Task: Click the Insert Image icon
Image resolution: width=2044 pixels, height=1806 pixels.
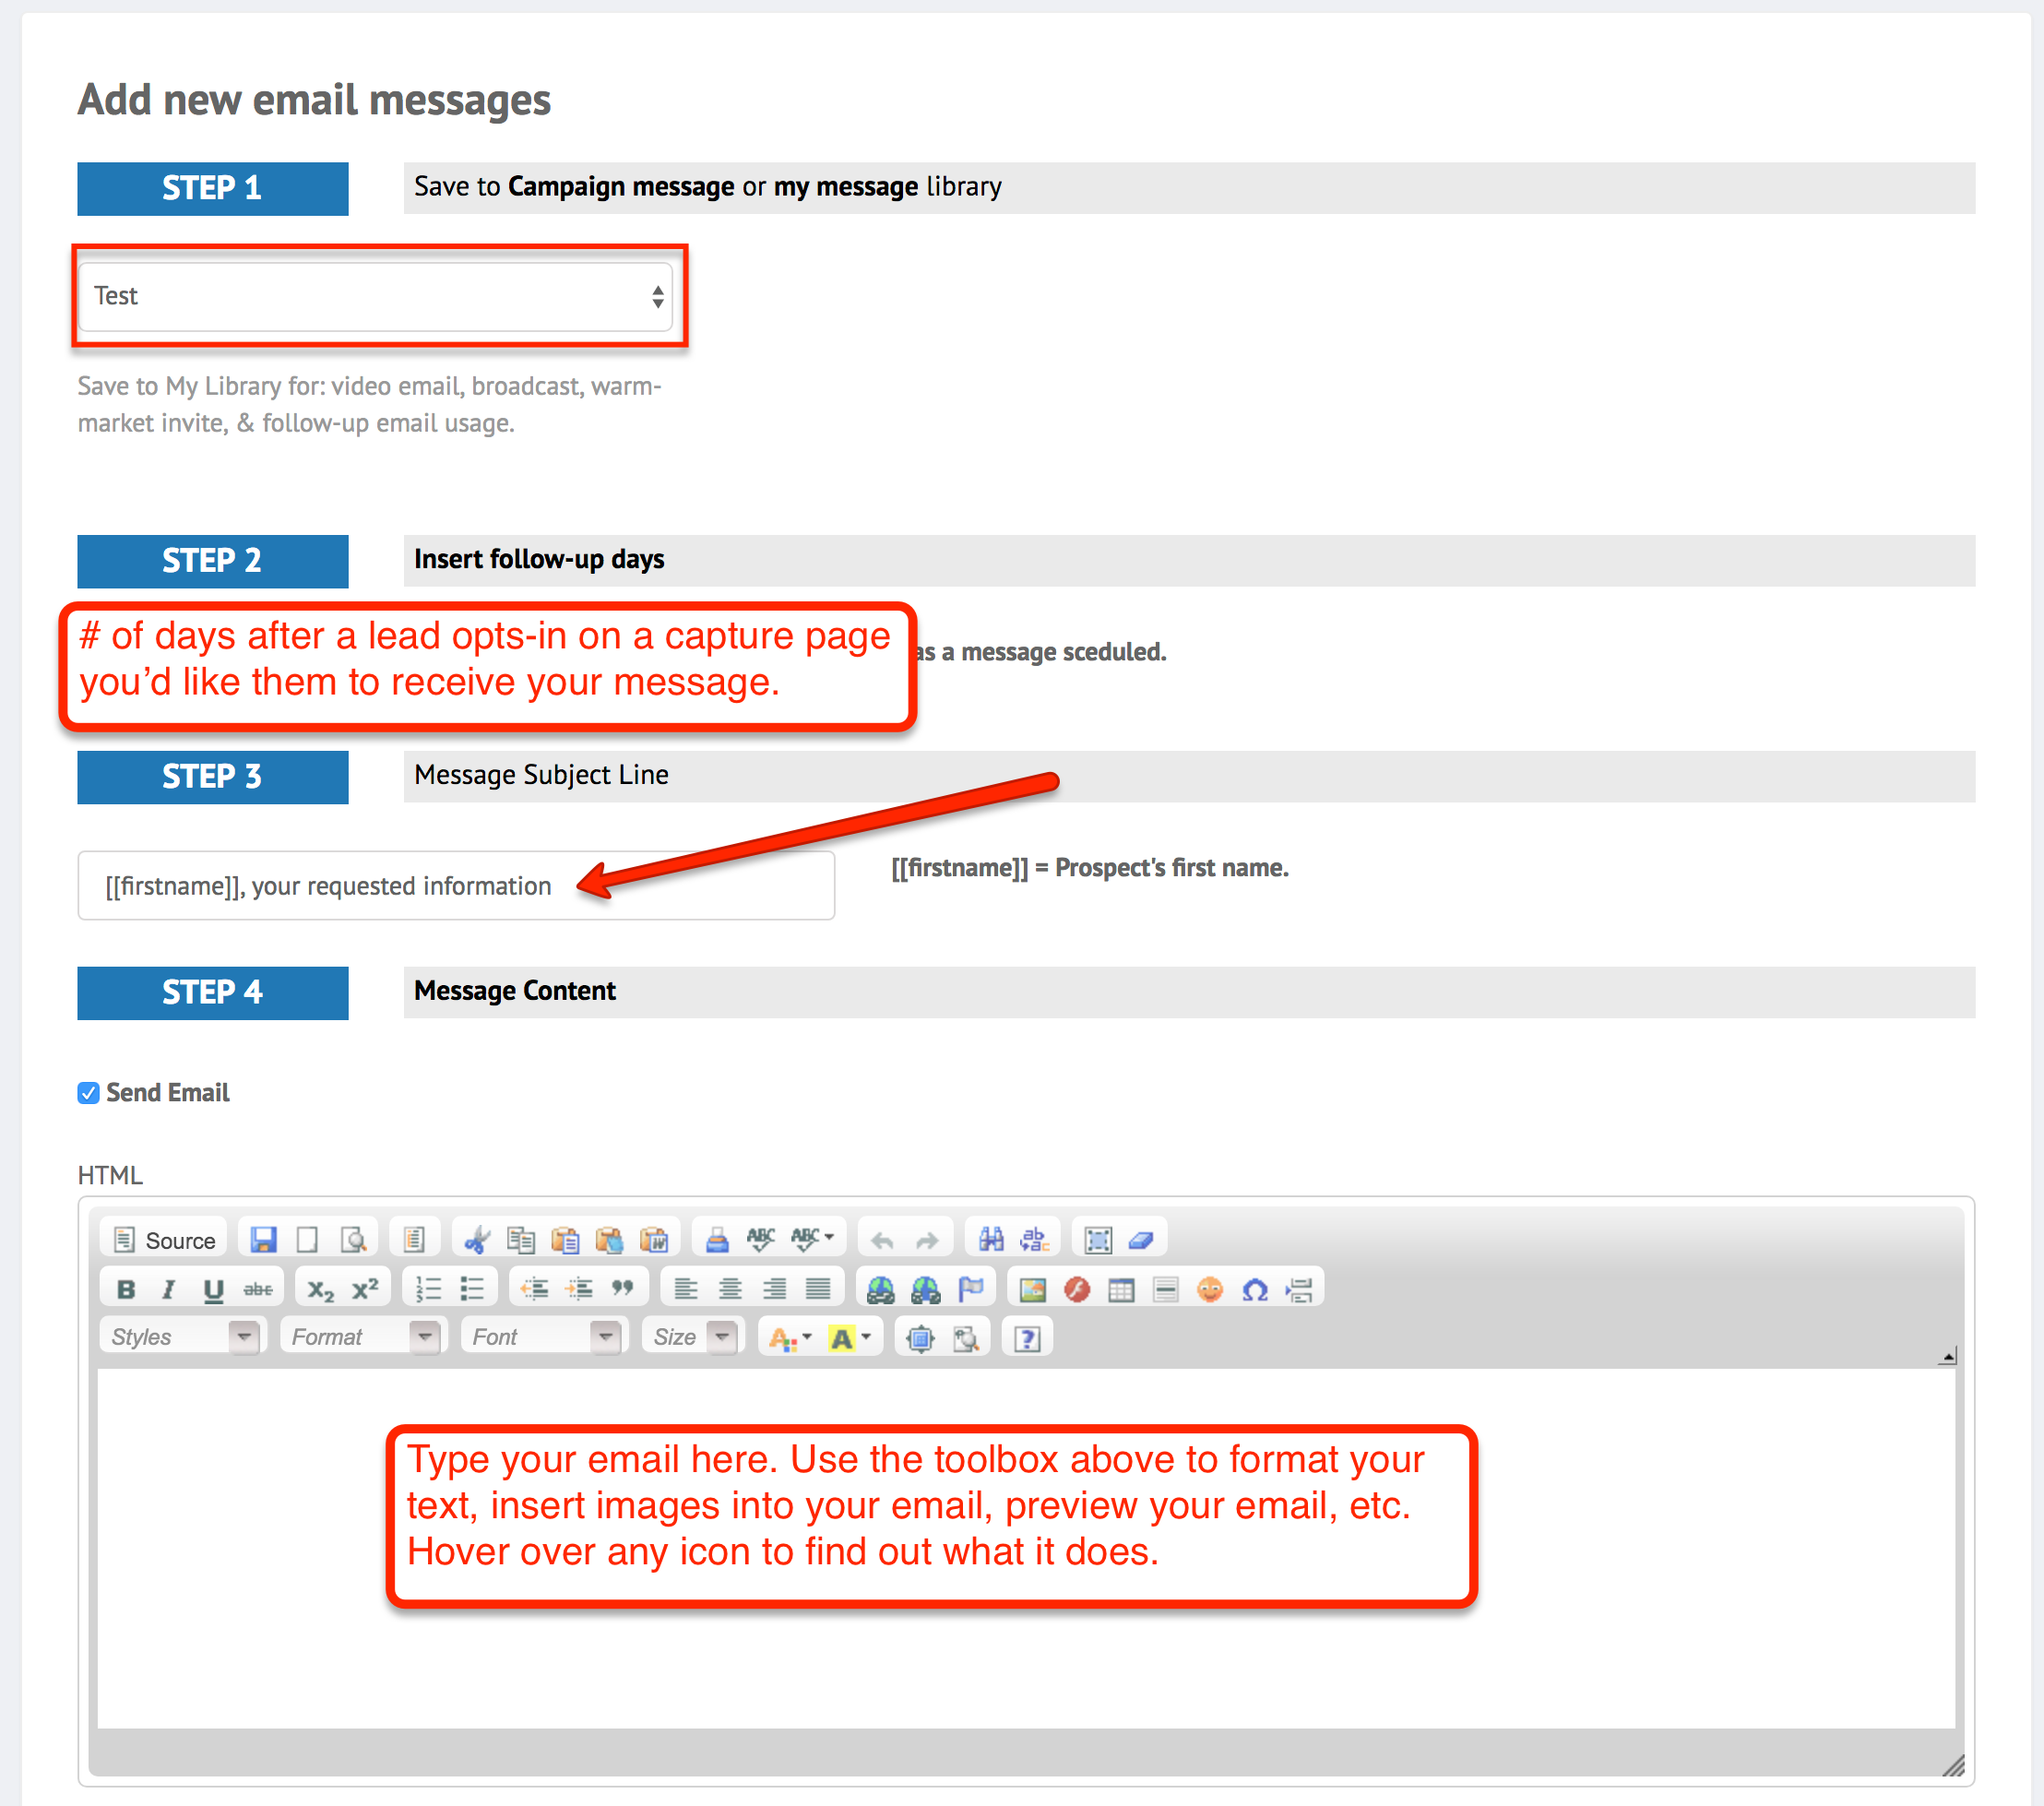Action: click(1032, 1289)
